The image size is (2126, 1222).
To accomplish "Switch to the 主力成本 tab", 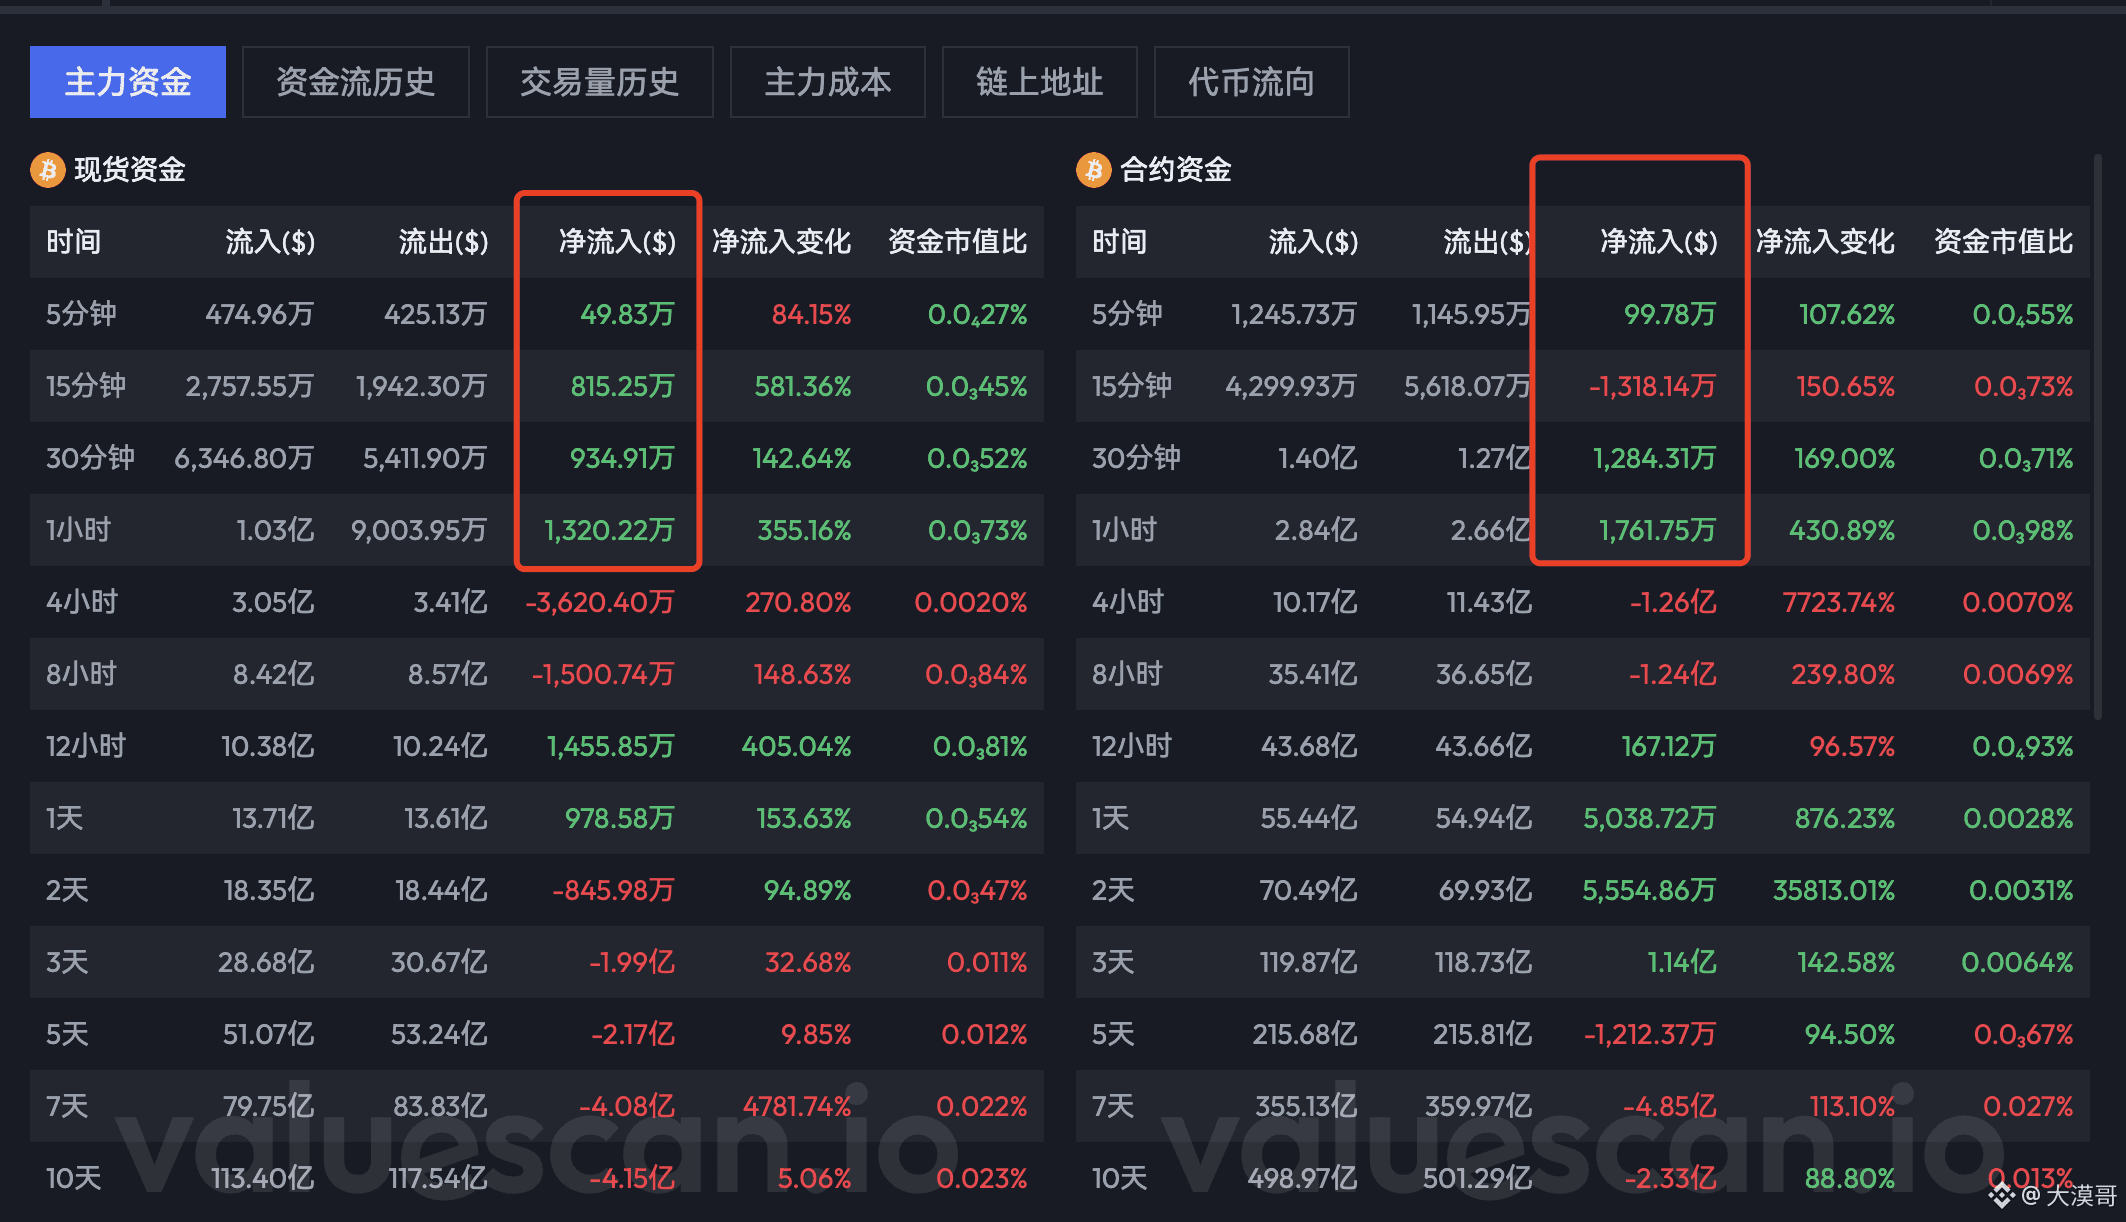I will click(827, 82).
